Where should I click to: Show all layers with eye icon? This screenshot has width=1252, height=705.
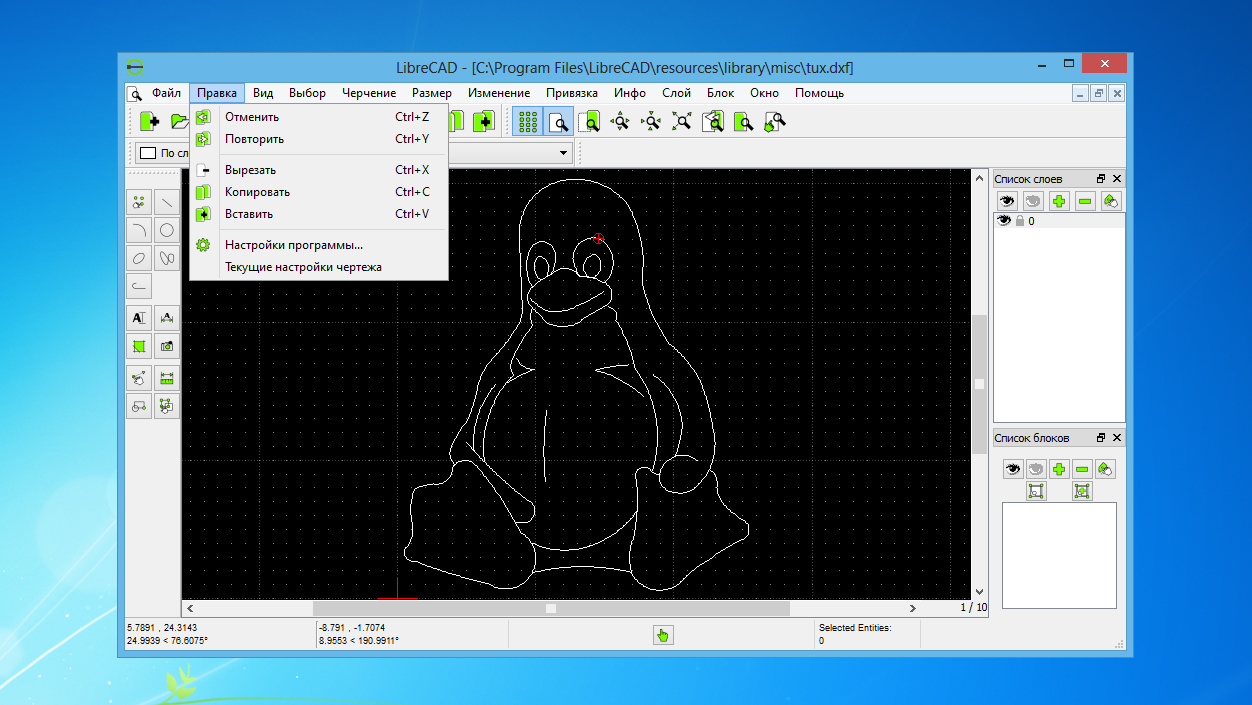coord(1008,201)
